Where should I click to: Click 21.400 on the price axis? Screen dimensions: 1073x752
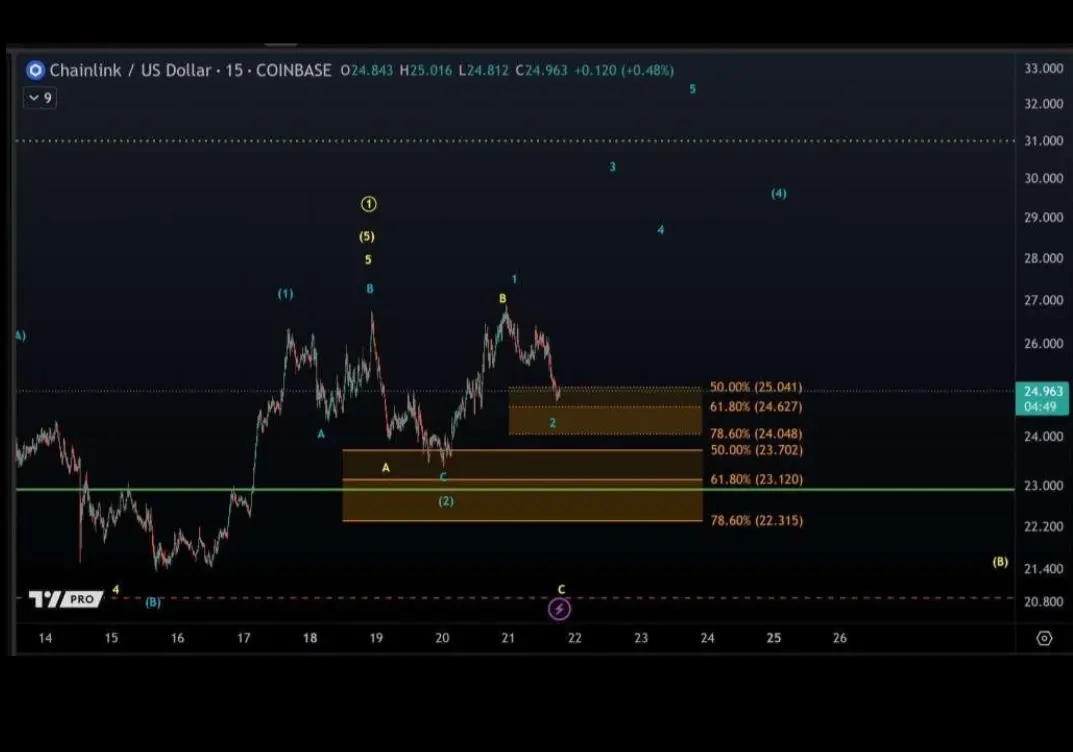[x=1044, y=569]
